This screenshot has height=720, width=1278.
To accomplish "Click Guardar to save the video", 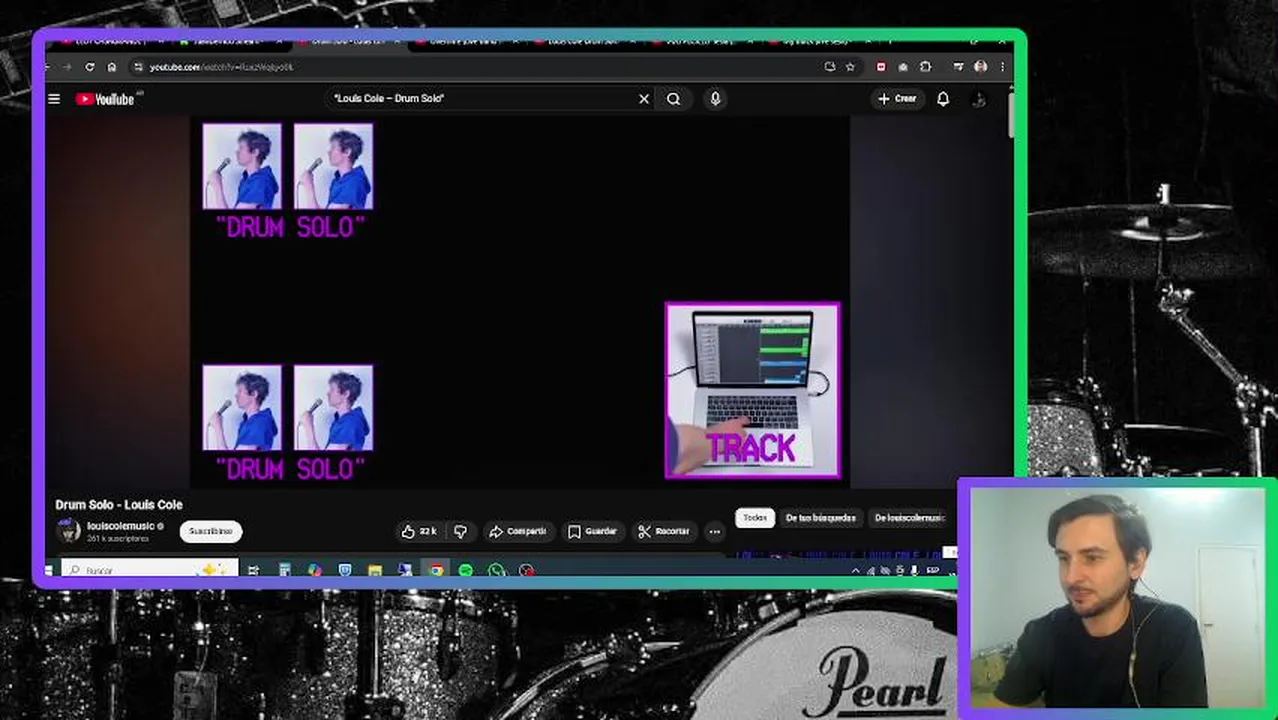I will point(592,531).
